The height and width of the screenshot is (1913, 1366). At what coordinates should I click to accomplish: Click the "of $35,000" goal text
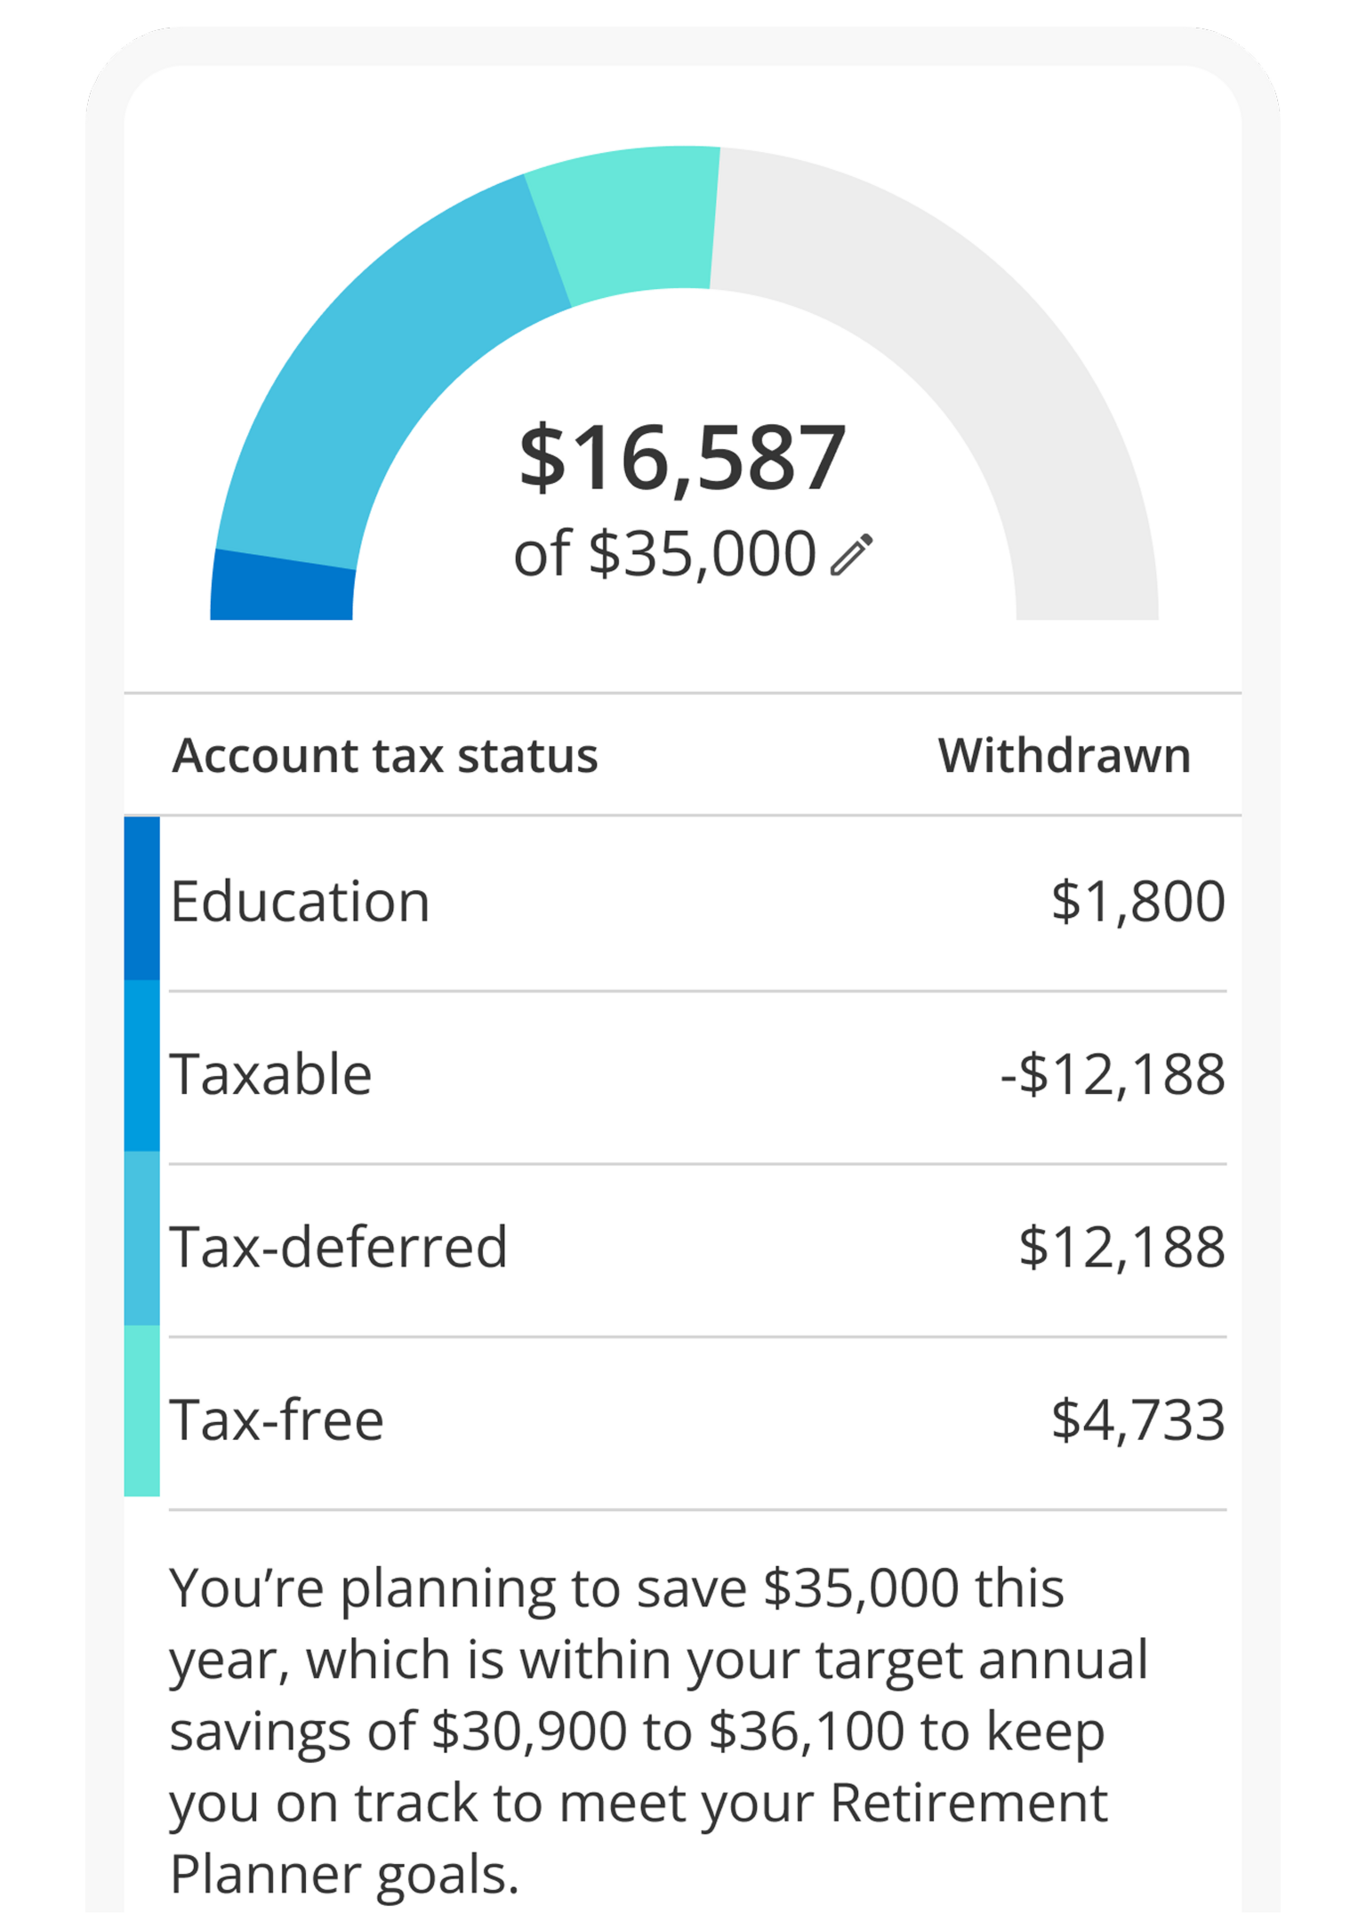[x=664, y=554]
